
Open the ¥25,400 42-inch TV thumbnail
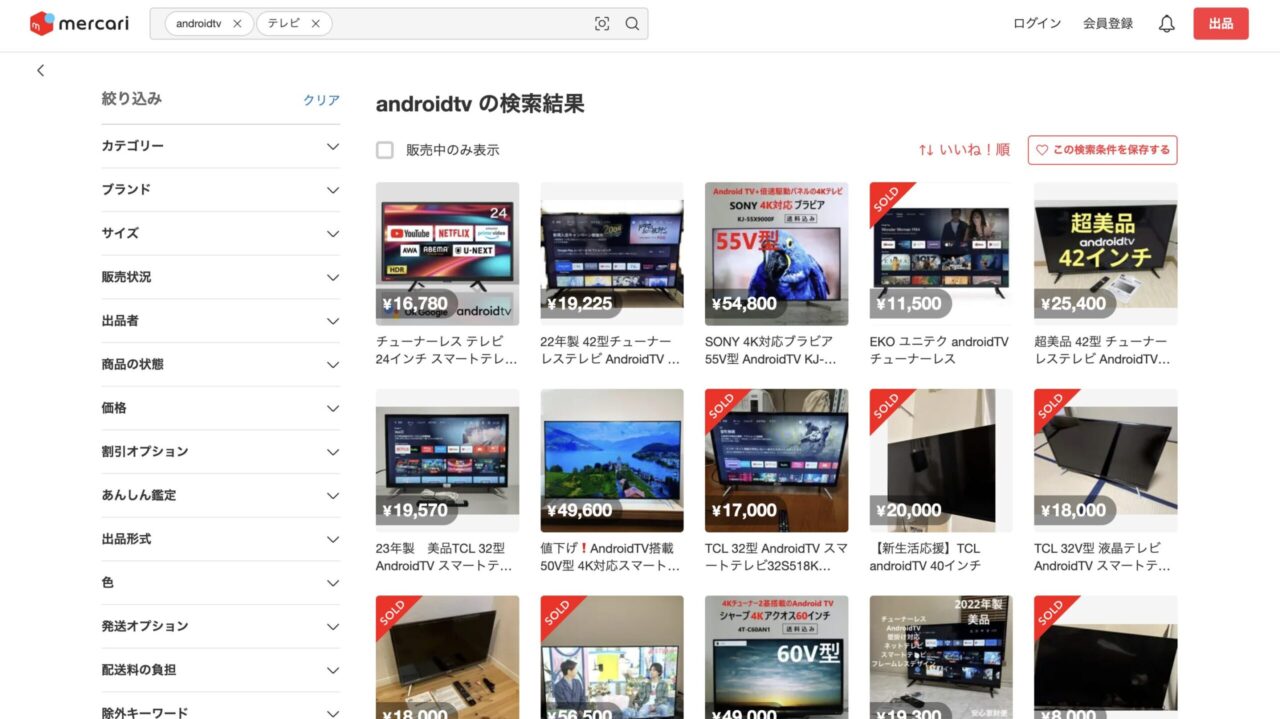pos(1106,254)
